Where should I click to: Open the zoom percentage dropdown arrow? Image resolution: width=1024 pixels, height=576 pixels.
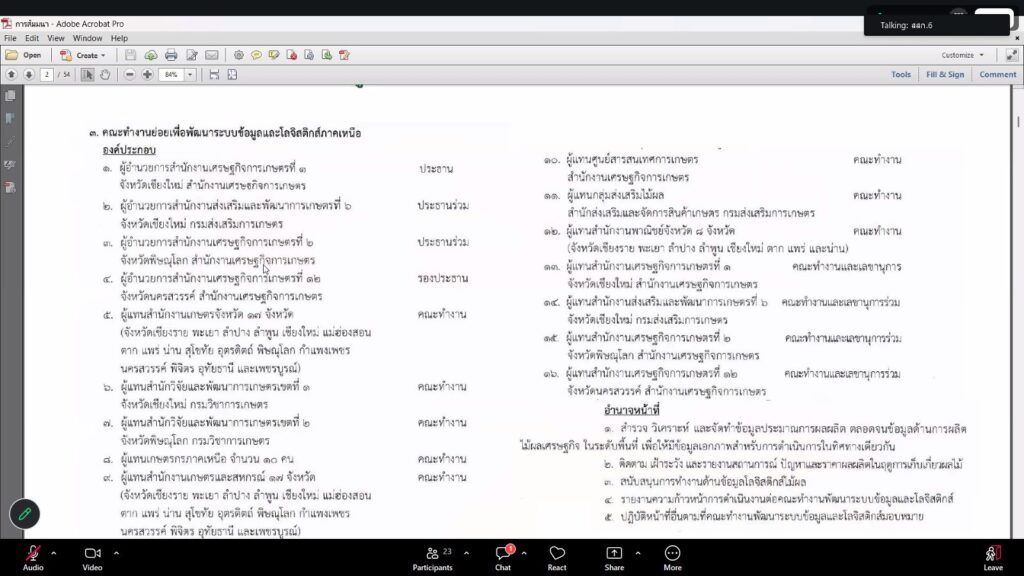[x=190, y=74]
